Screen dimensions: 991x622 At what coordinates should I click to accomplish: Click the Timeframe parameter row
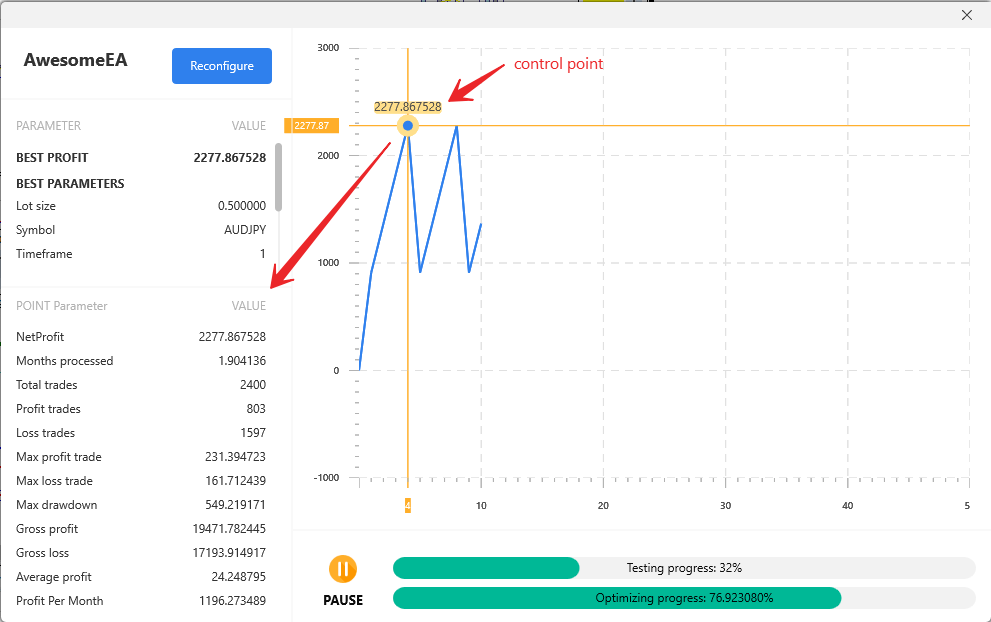(x=141, y=254)
